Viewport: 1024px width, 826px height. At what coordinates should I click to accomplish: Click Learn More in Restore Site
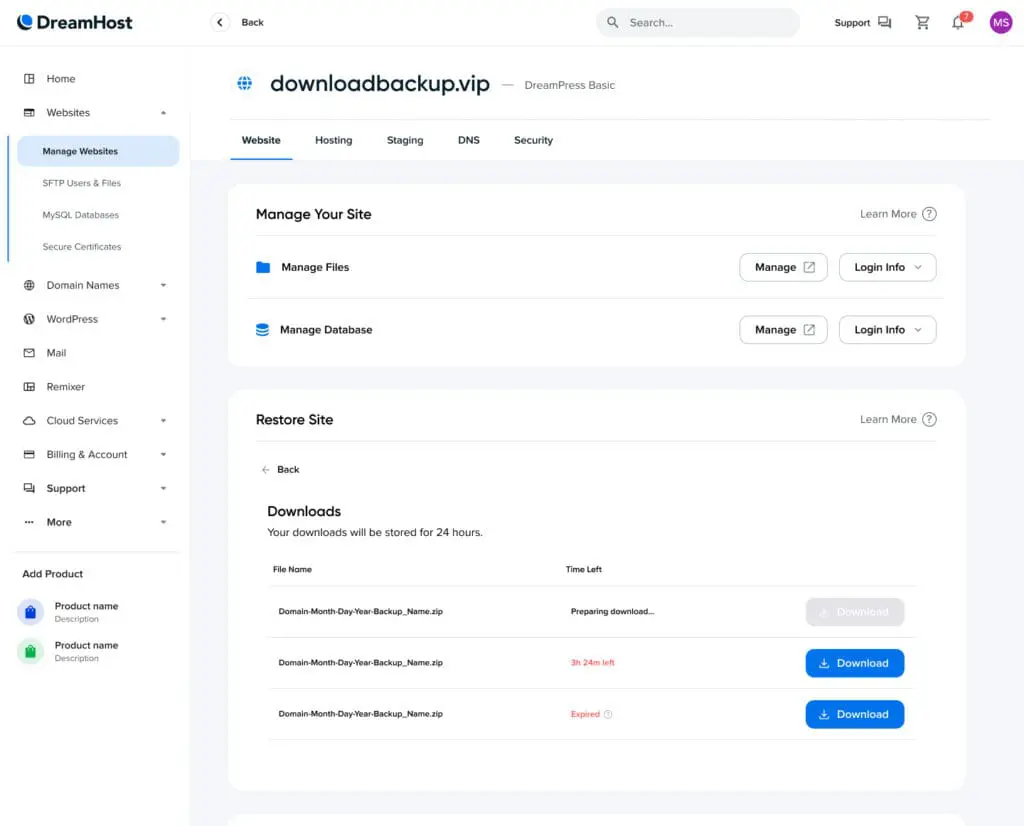click(x=888, y=419)
